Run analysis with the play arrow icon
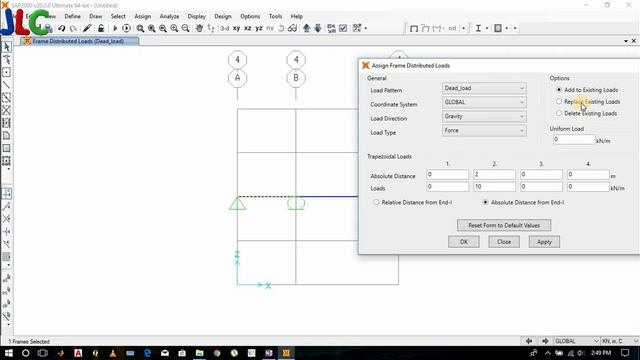The image size is (640, 360). (115, 28)
